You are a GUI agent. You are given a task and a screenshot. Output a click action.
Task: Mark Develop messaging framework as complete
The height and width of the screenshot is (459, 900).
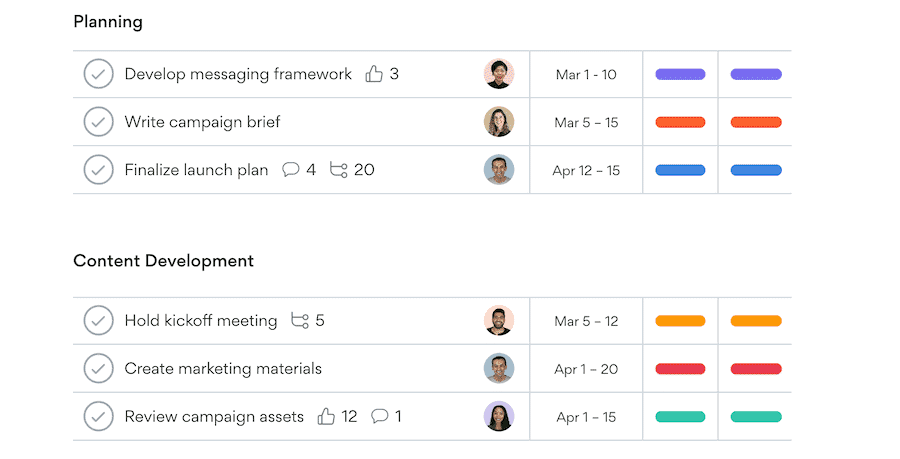point(98,74)
